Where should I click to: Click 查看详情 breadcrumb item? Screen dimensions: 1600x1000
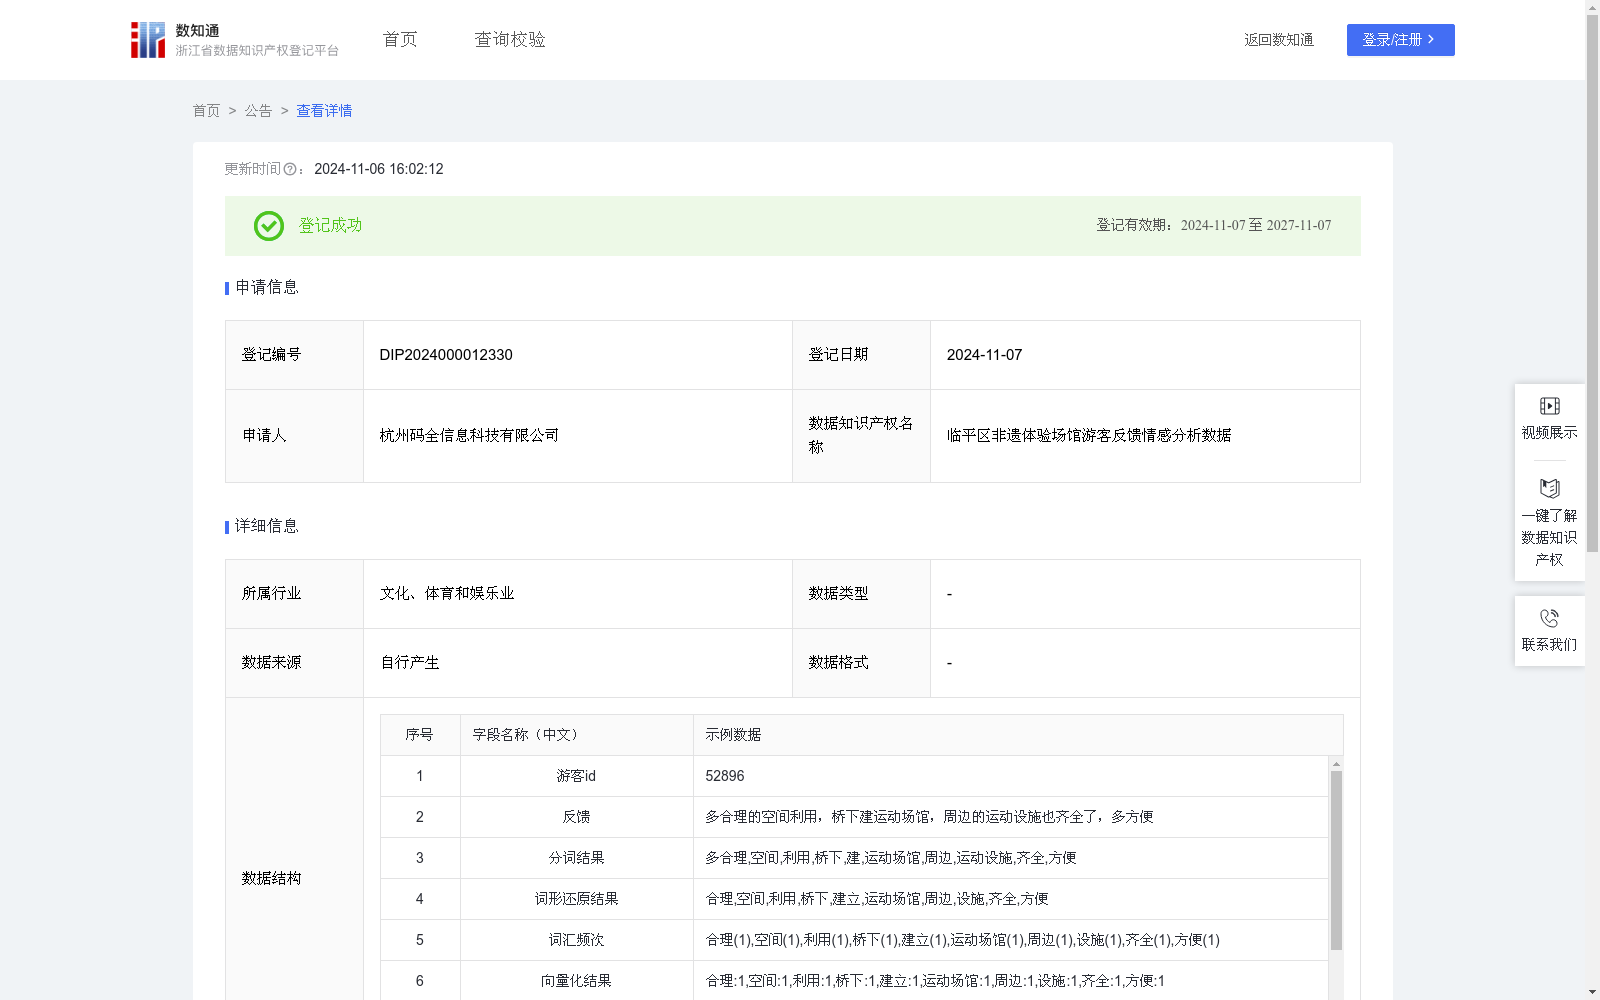[x=324, y=111]
